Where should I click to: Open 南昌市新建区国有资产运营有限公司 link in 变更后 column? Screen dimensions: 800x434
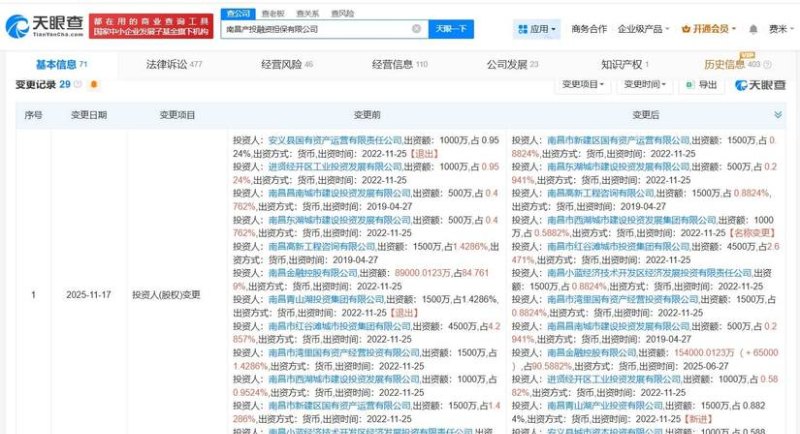pos(618,140)
